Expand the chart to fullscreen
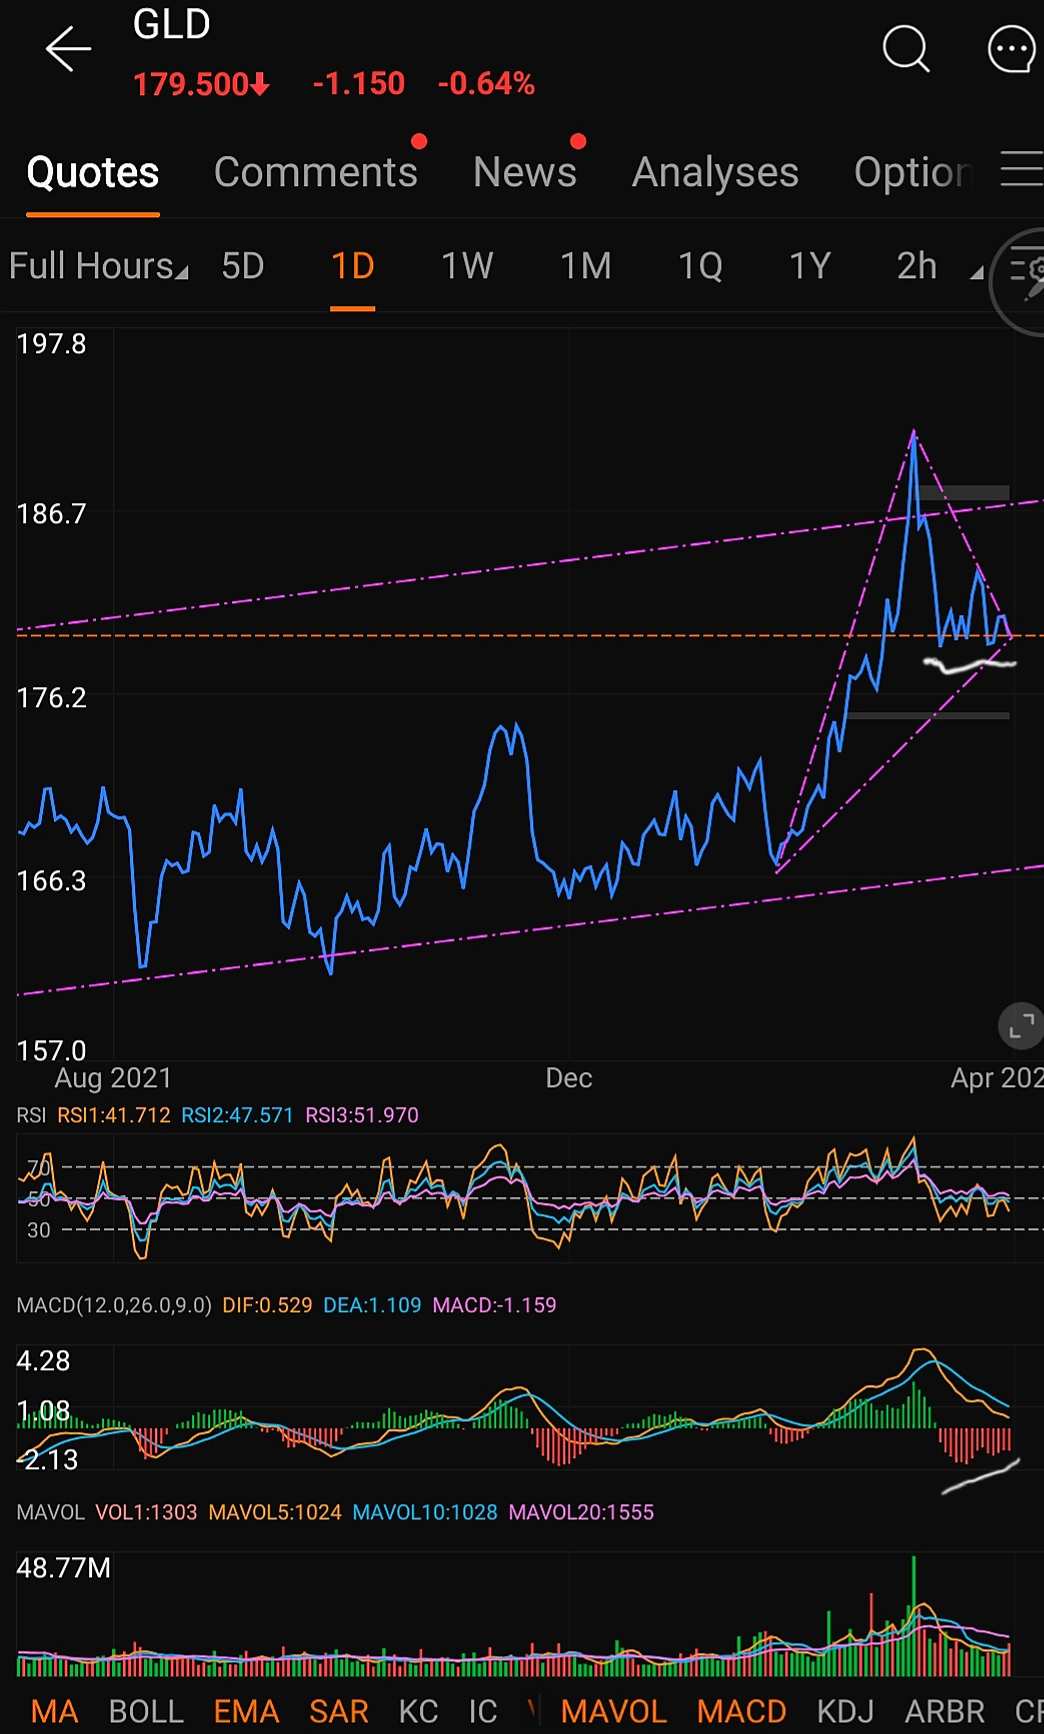Screen dimensions: 1044x1734 click(x=1020, y=1026)
